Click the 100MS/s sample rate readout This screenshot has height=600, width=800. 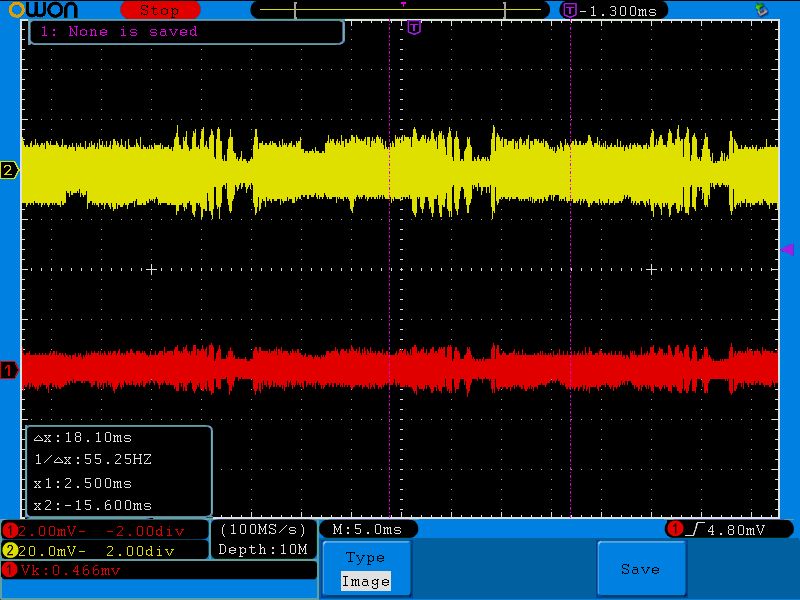point(264,529)
